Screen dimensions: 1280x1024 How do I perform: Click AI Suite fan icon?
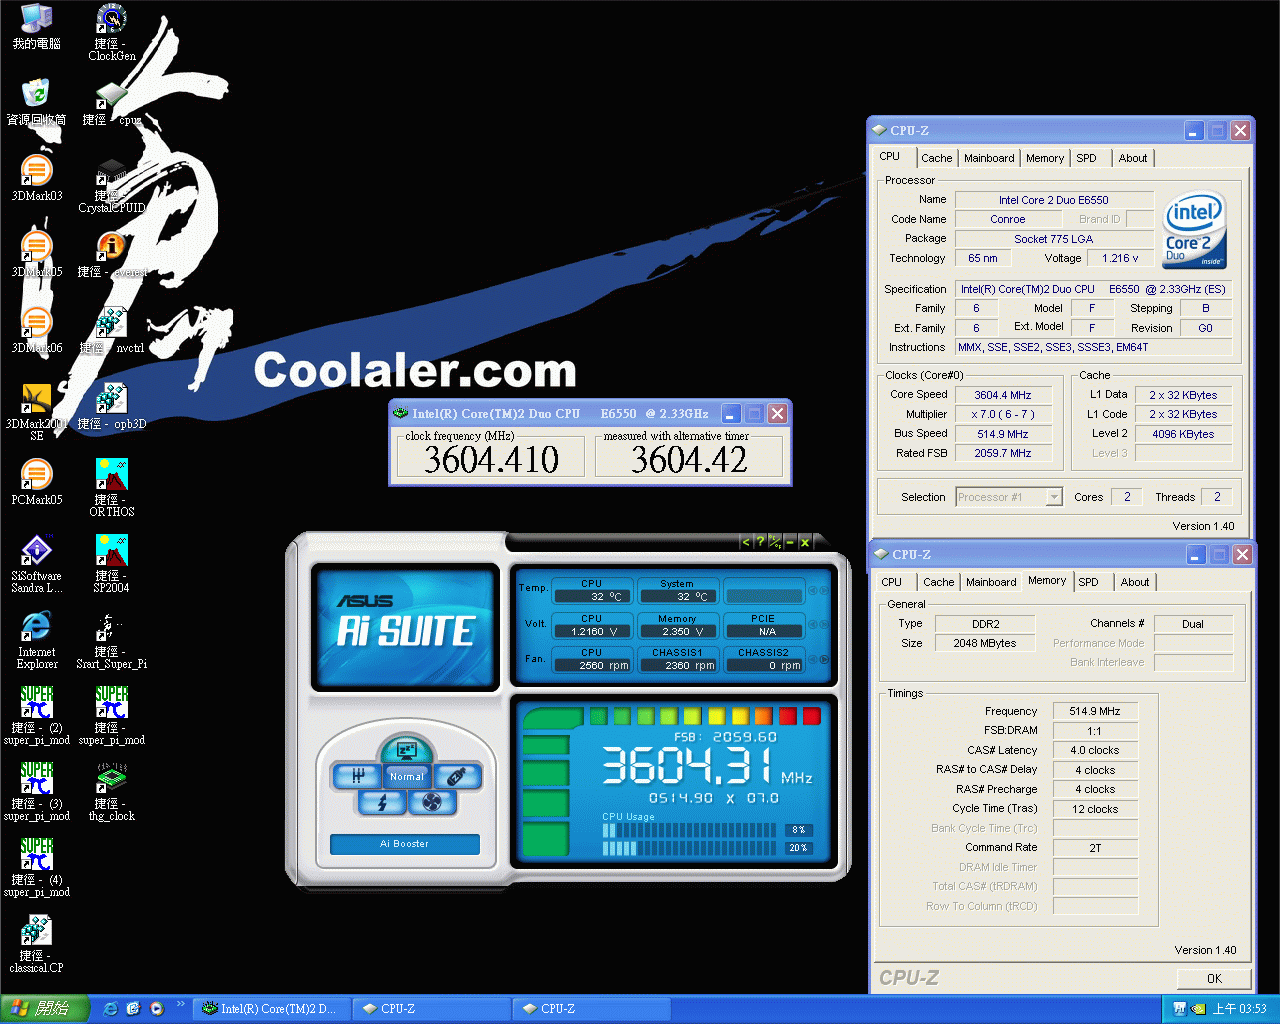point(431,802)
